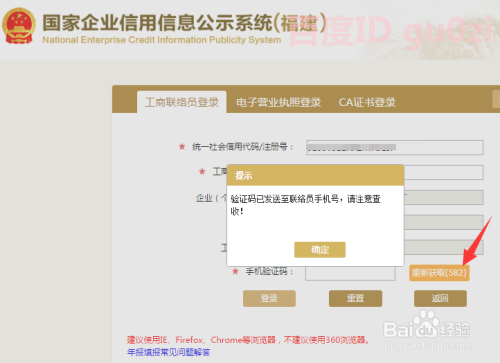Open the 电子营业执照登录 tab
Image resolution: width=500 pixels, height=363 pixels.
pos(279,102)
